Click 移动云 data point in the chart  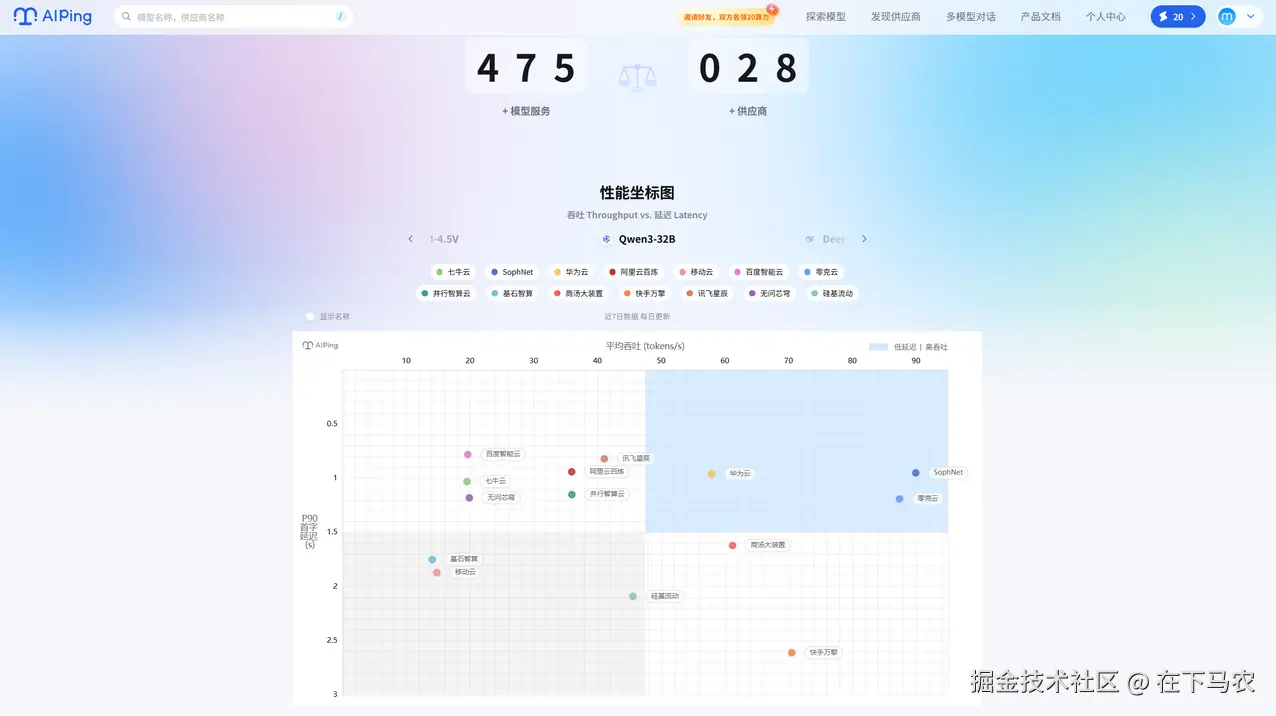coord(437,573)
